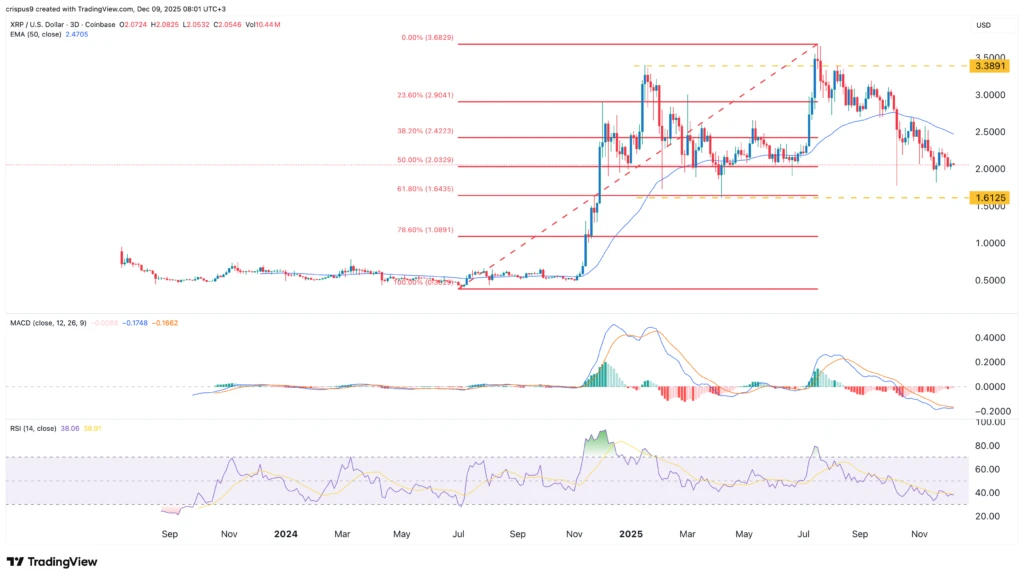1024x579 pixels.
Task: Select the yellow 3.3891 price level label
Action: pyautogui.click(x=992, y=67)
